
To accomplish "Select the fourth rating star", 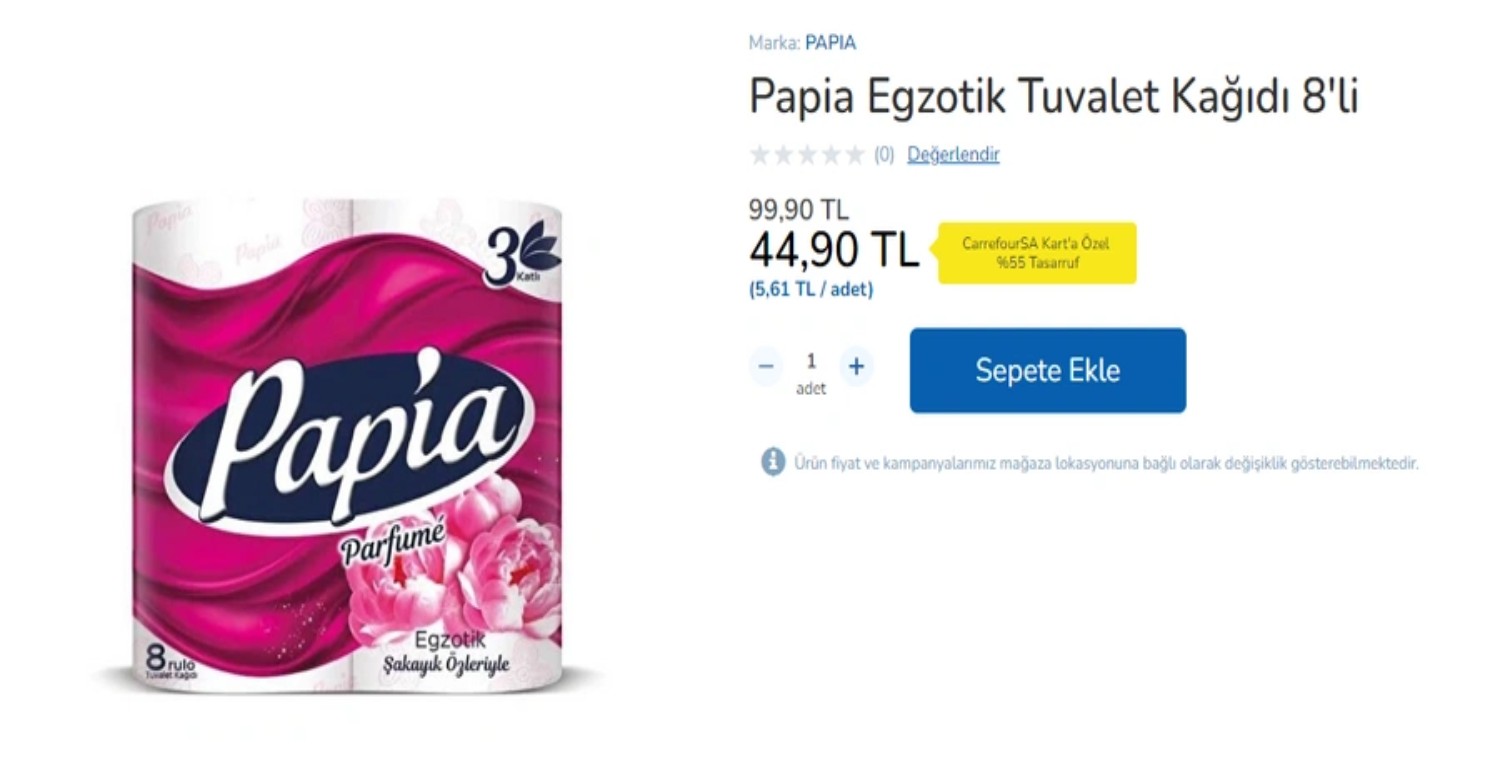I will tap(833, 154).
